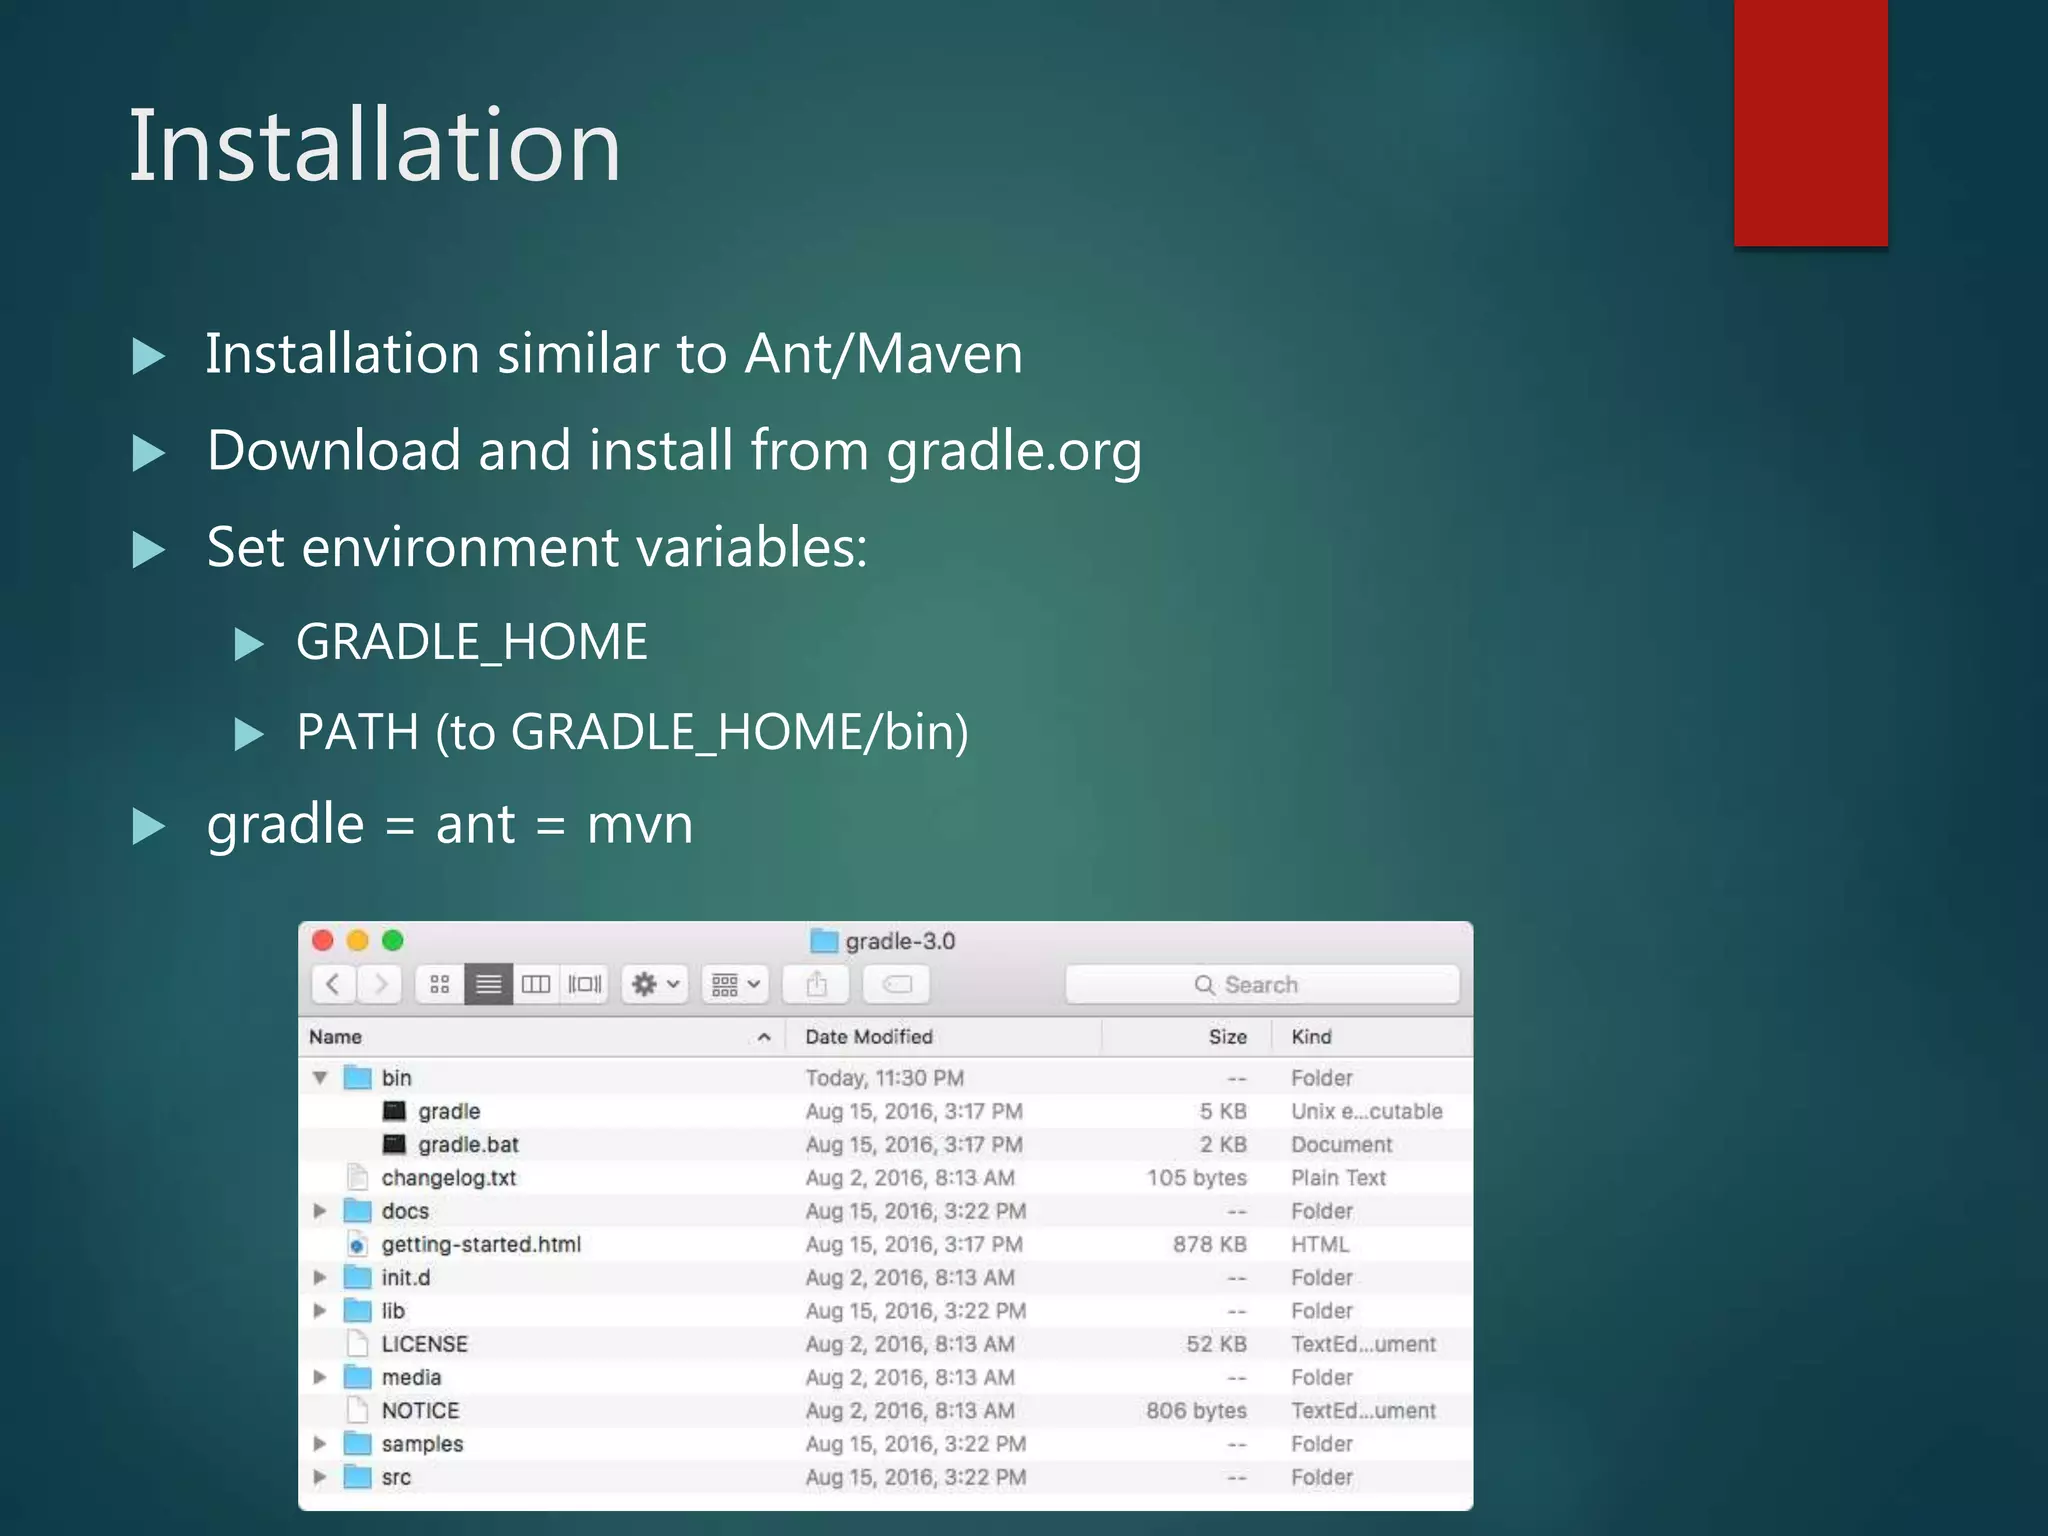2048x1536 pixels.
Task: Expand the samples folder
Action: click(320, 1444)
